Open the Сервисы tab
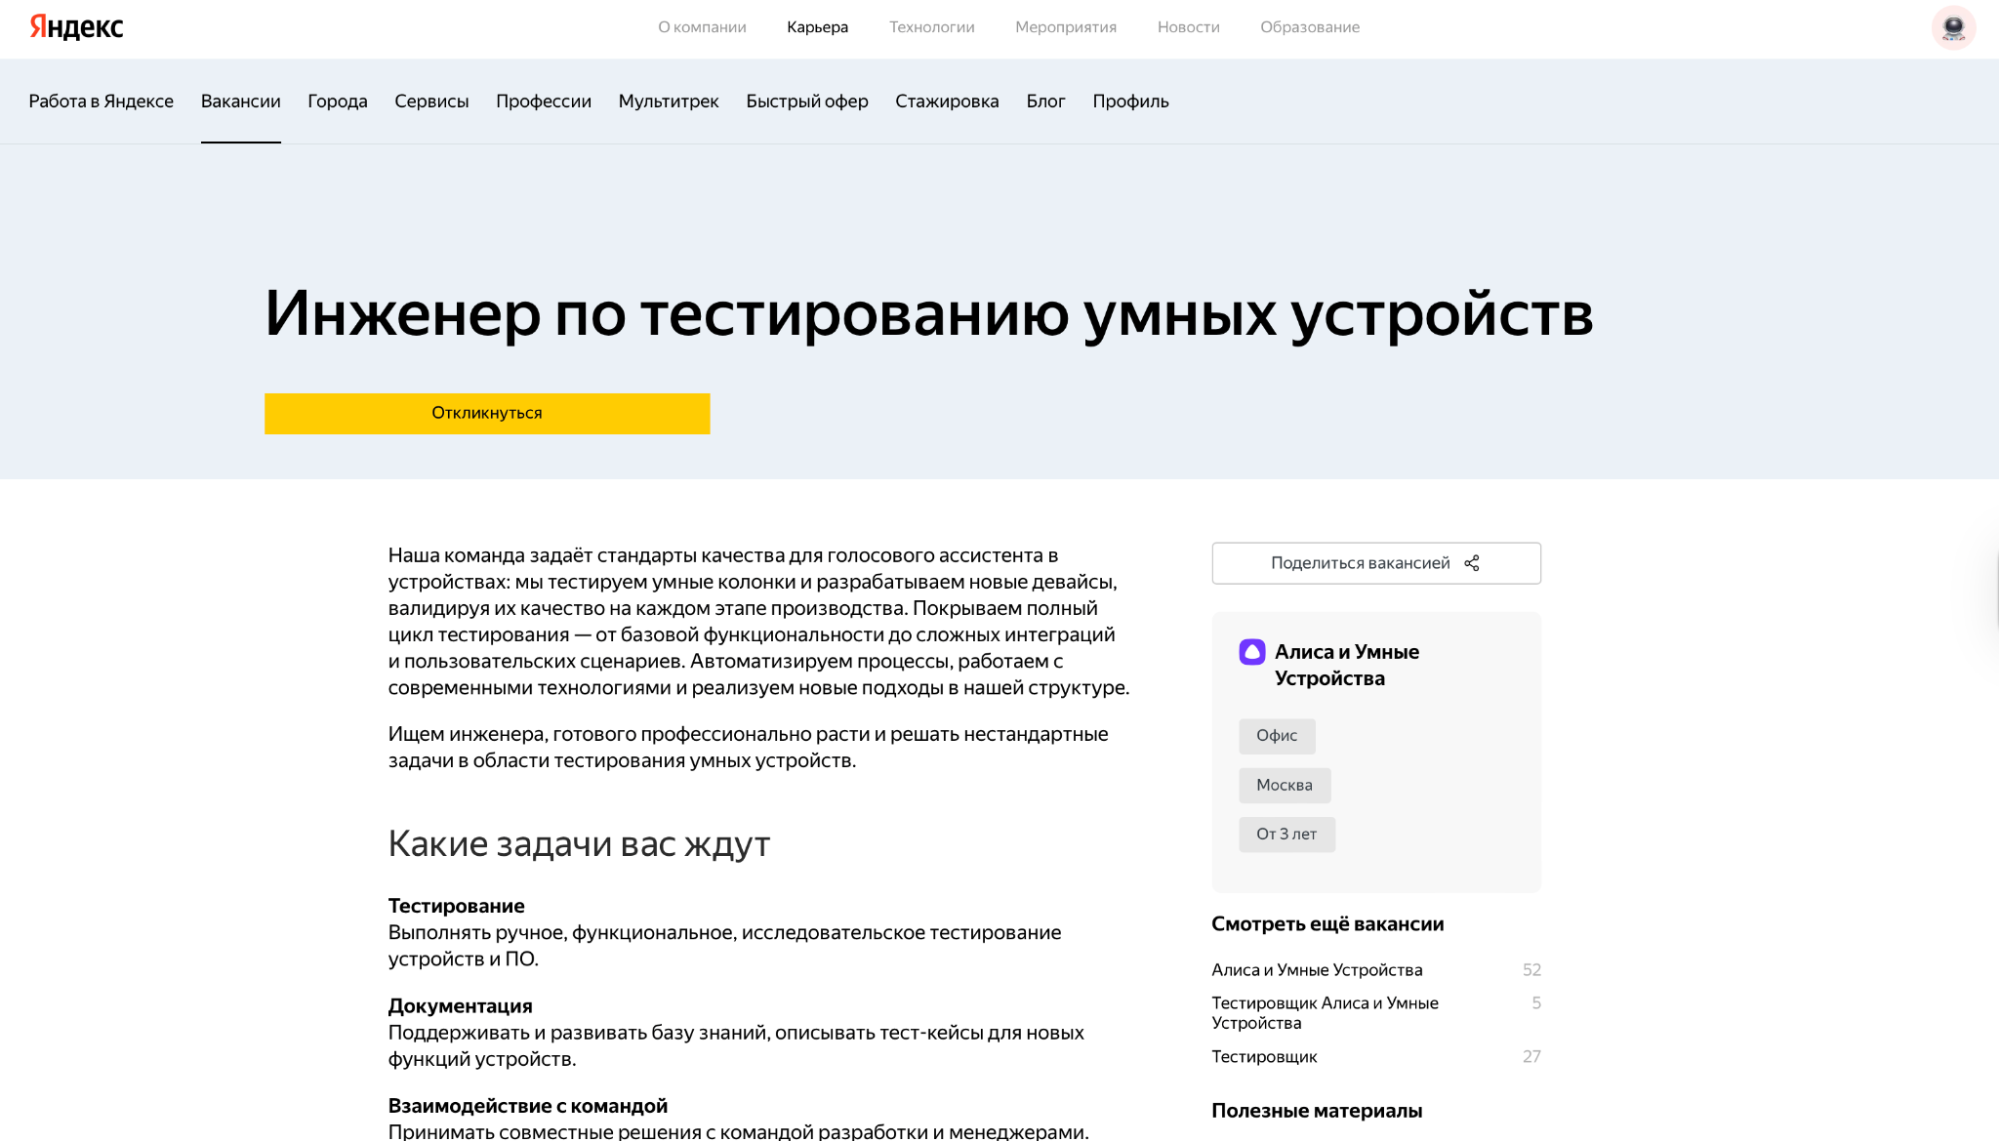This screenshot has width=1999, height=1142. tap(432, 101)
